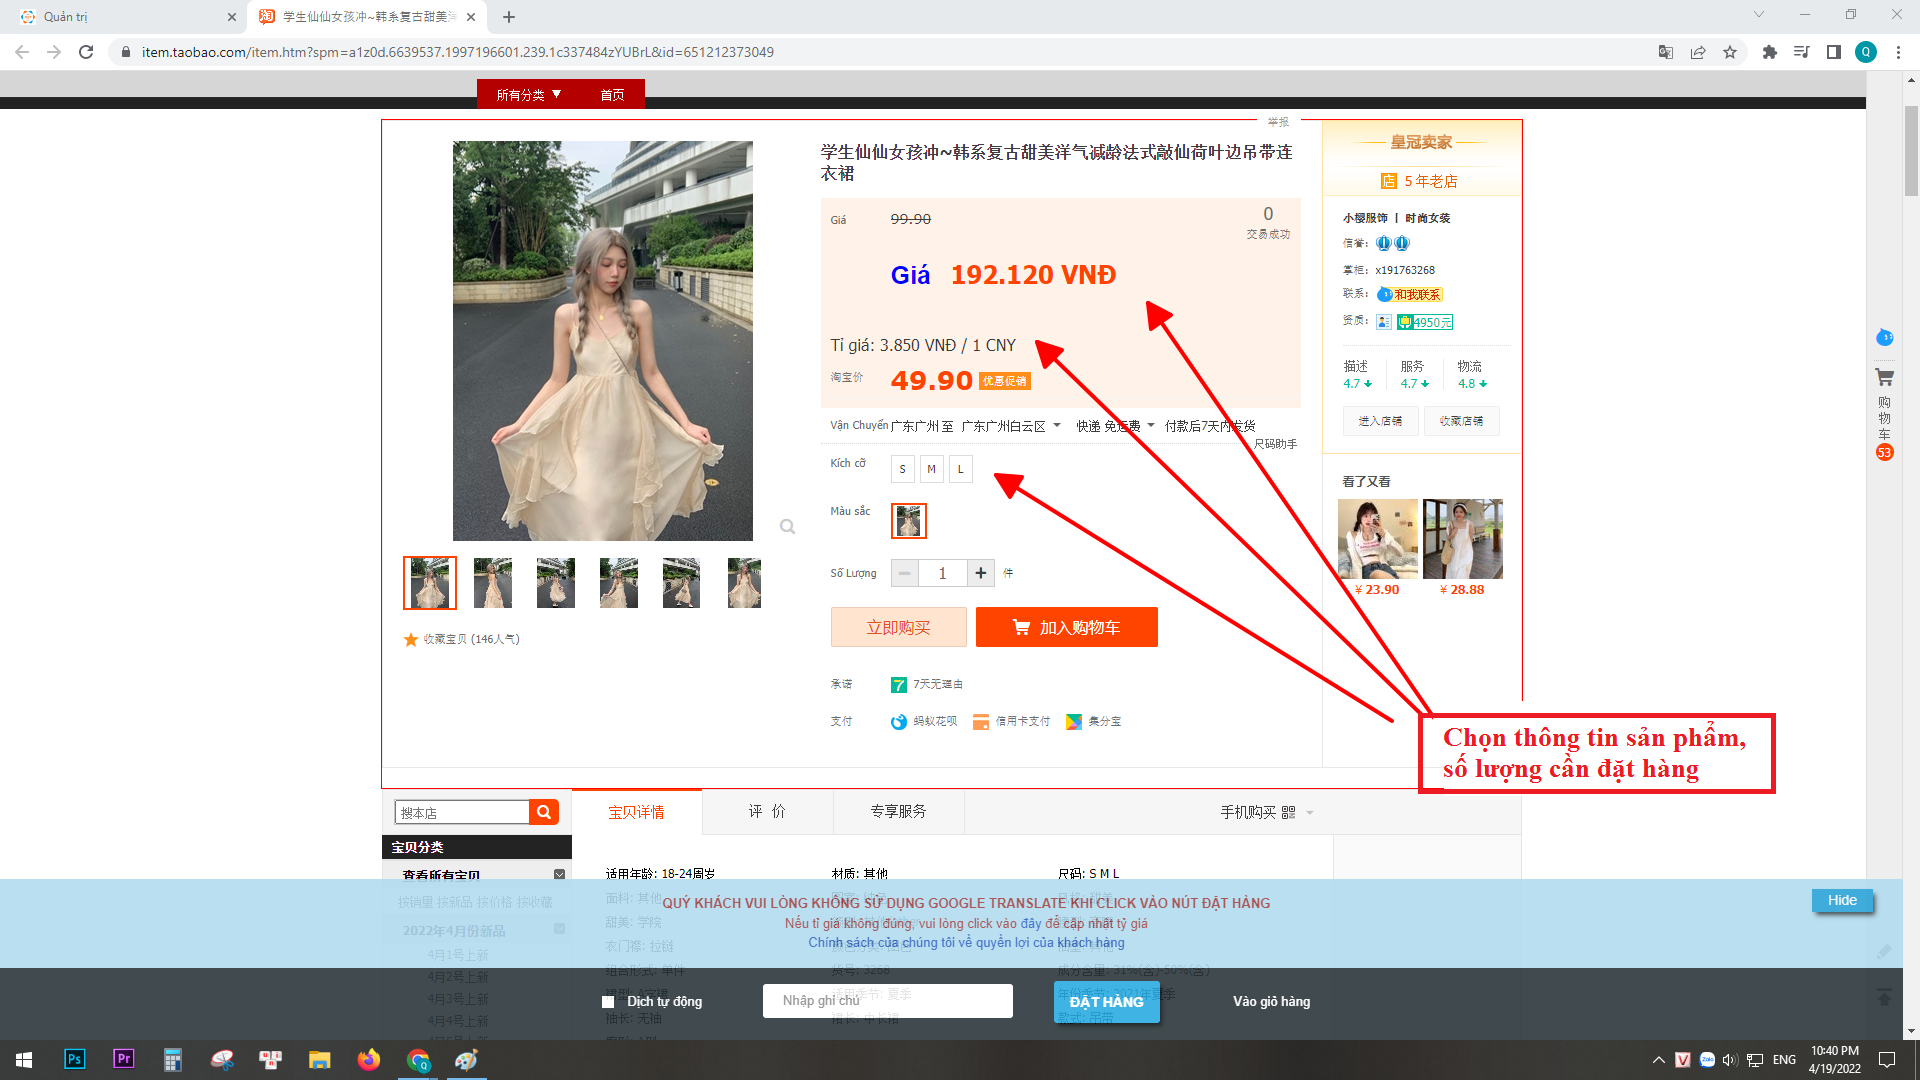Open Calculator from the taskbar

(172, 1059)
